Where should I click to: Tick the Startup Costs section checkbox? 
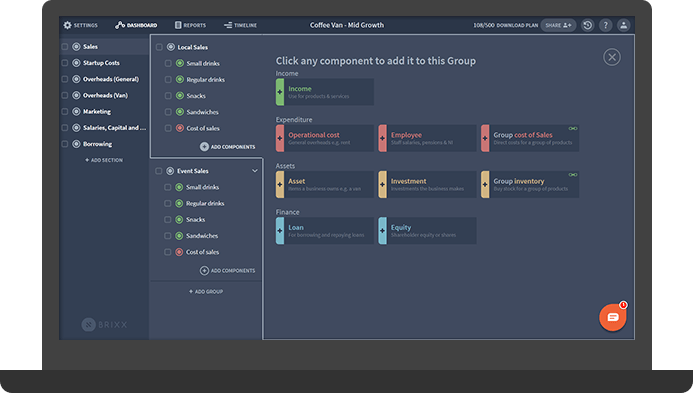point(65,63)
